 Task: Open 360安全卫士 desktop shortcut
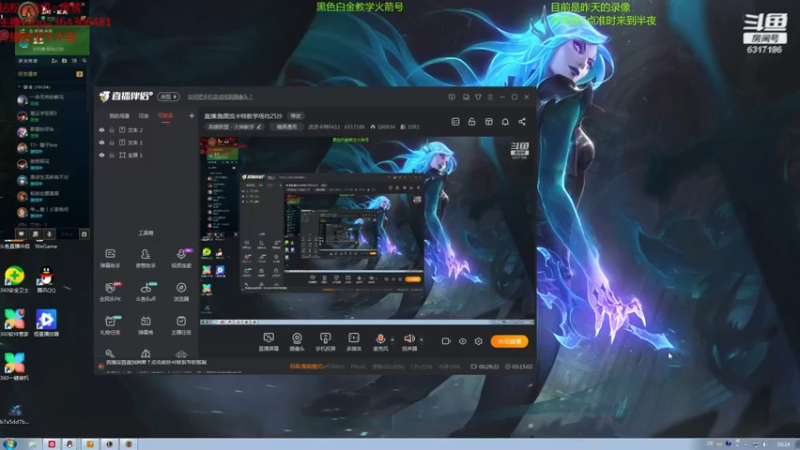[x=14, y=280]
